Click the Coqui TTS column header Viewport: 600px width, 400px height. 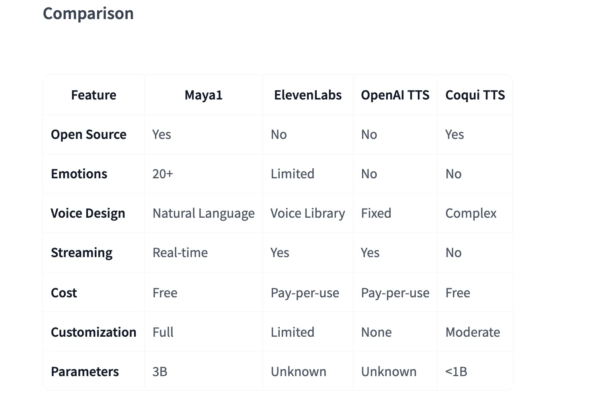coord(475,95)
